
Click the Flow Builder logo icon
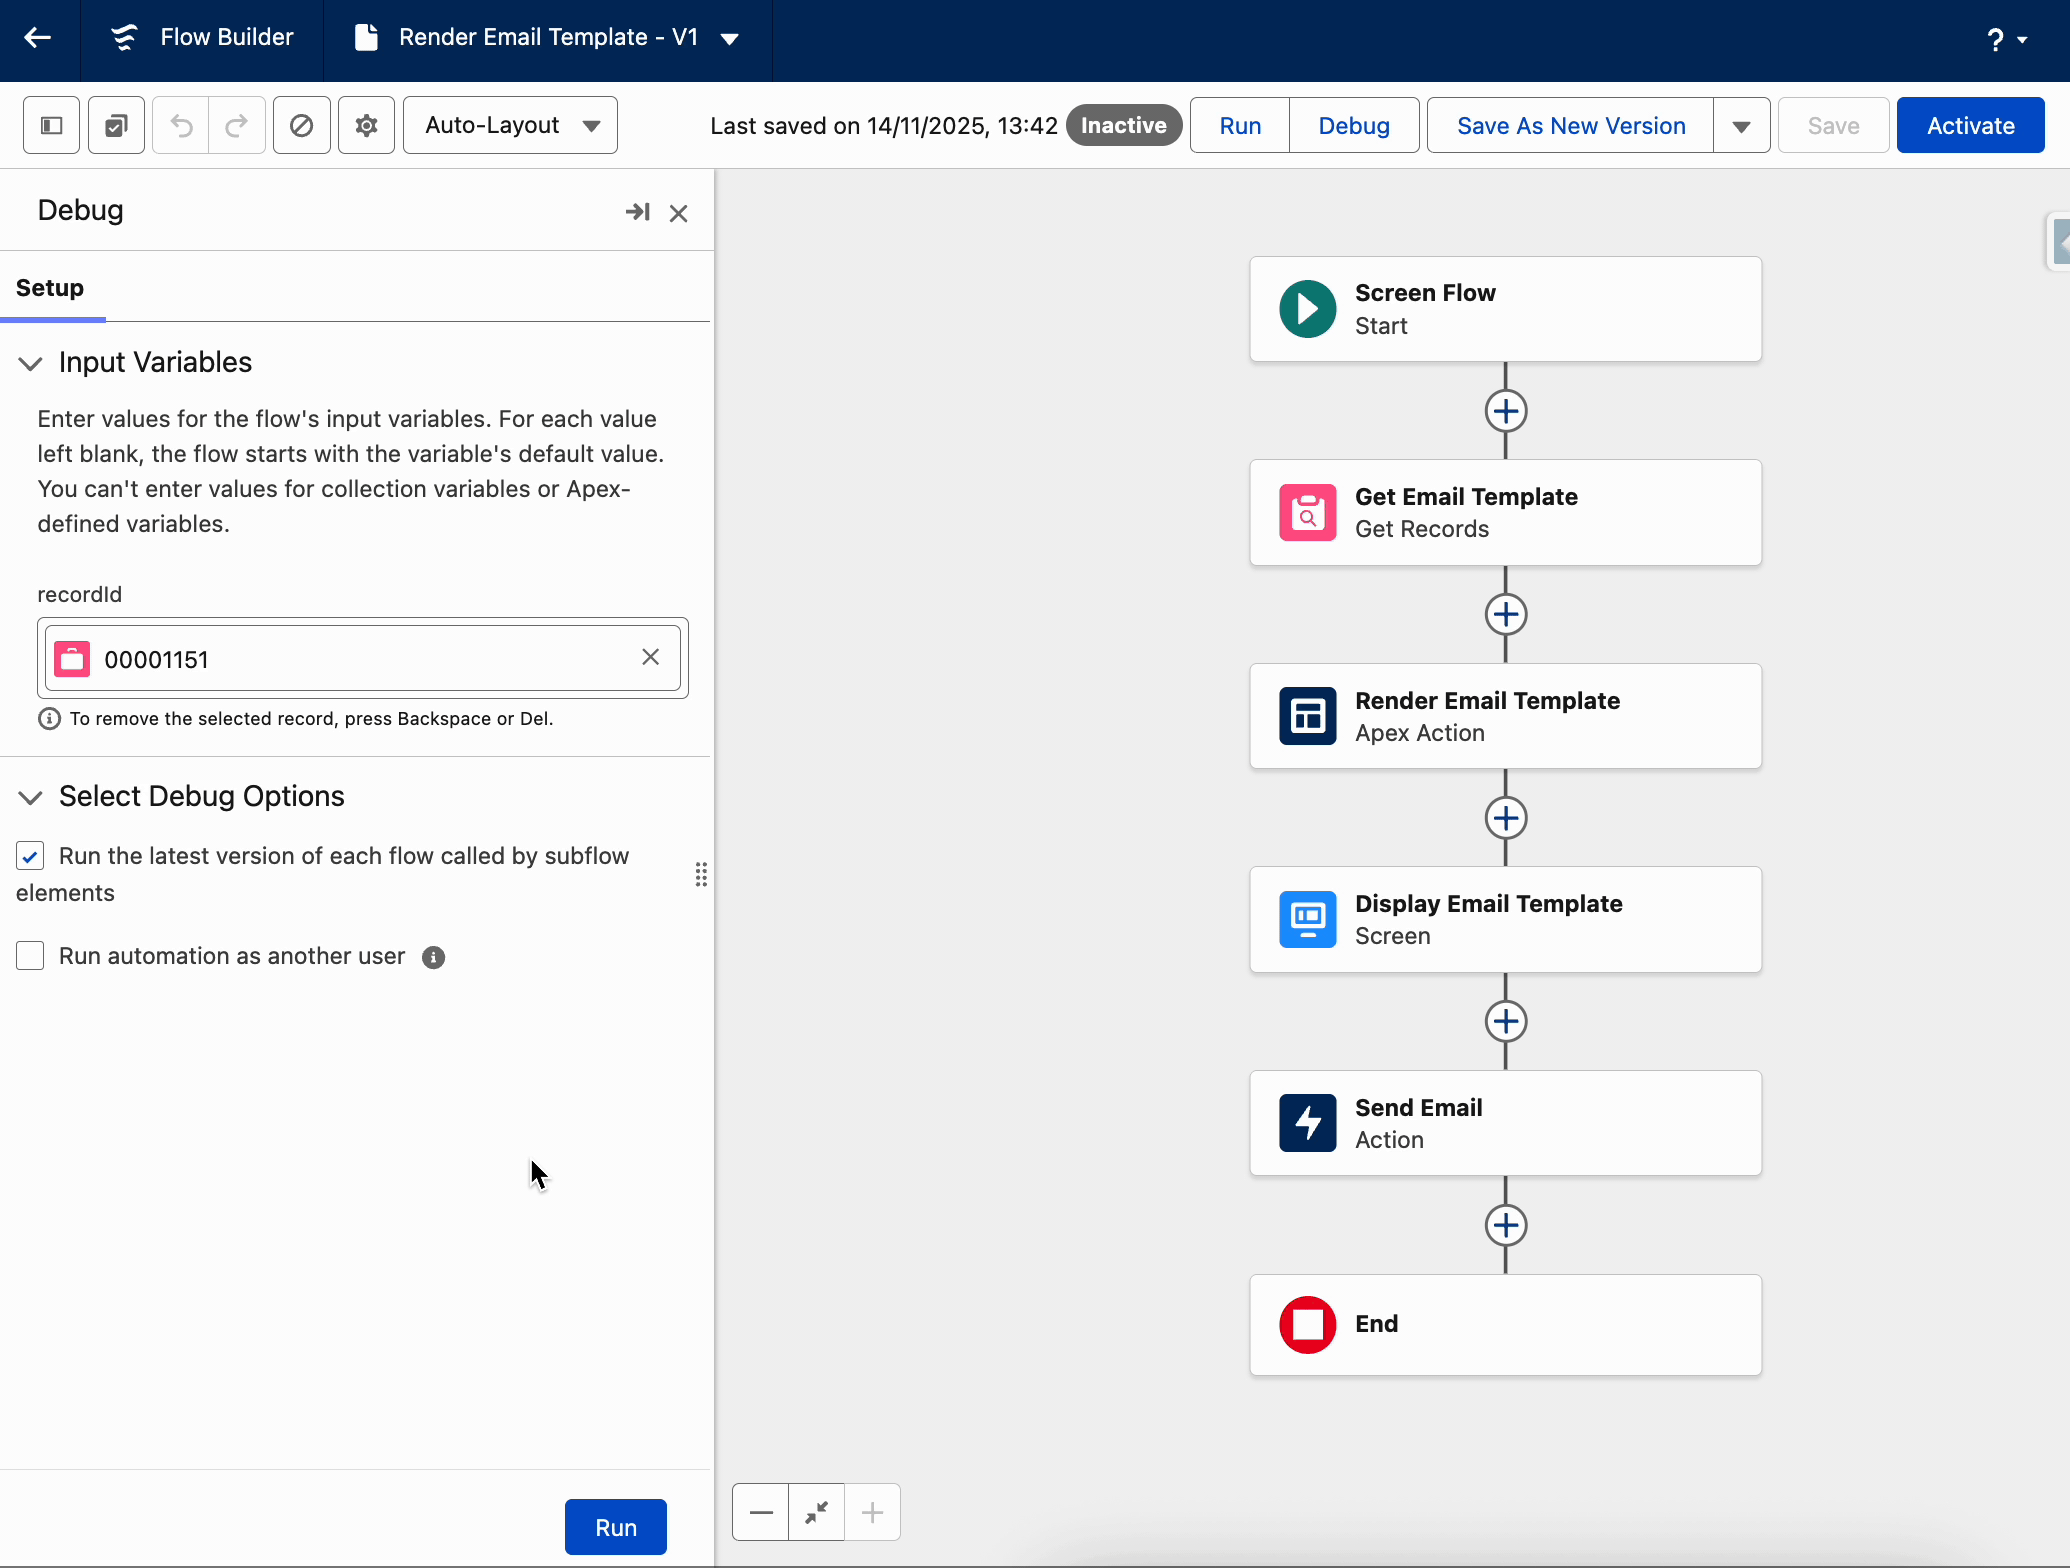tap(122, 37)
